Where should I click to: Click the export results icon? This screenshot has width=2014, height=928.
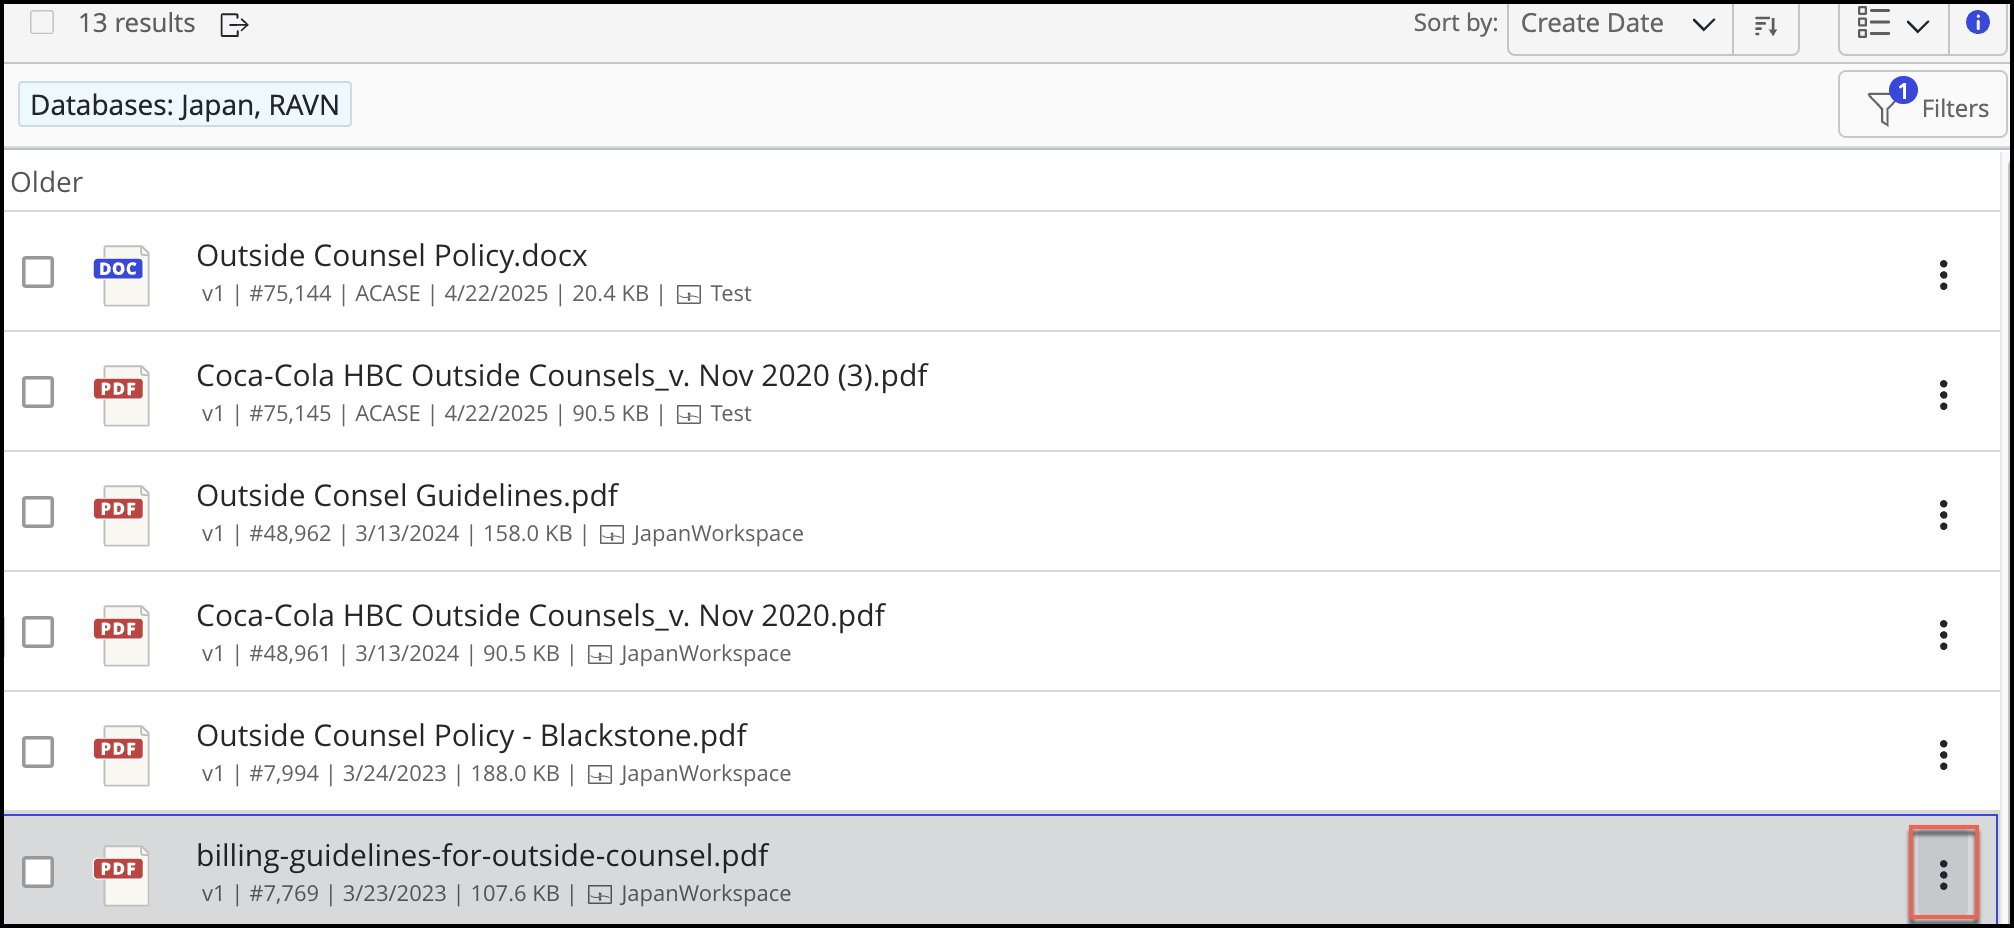[x=233, y=25]
